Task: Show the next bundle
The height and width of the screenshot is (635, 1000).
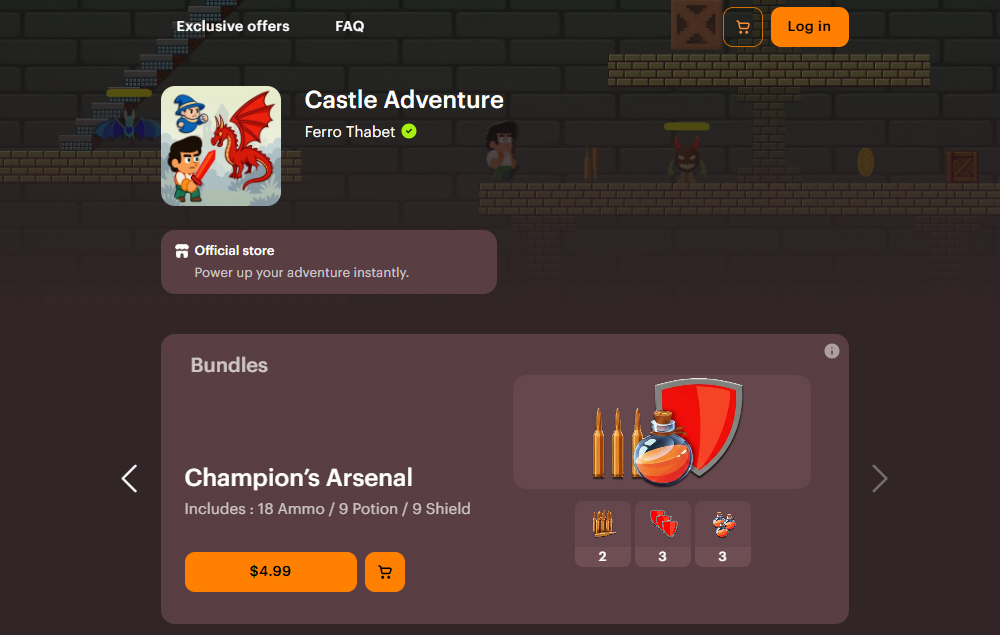Action: coord(879,478)
